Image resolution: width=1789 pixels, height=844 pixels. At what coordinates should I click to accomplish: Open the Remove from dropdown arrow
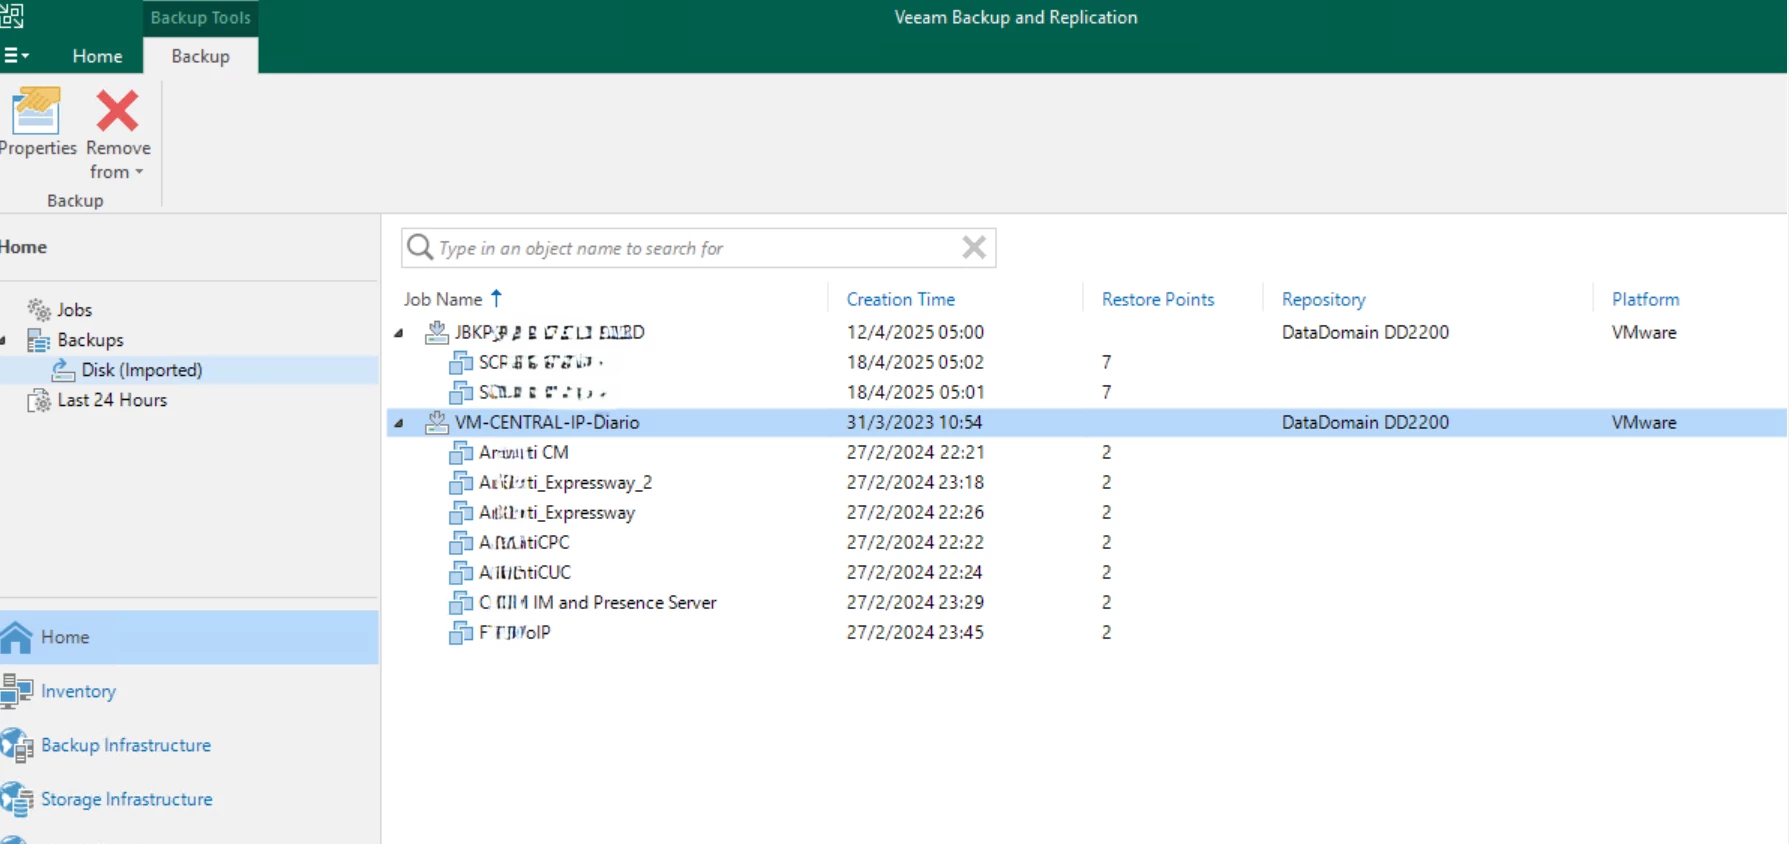[x=139, y=172]
